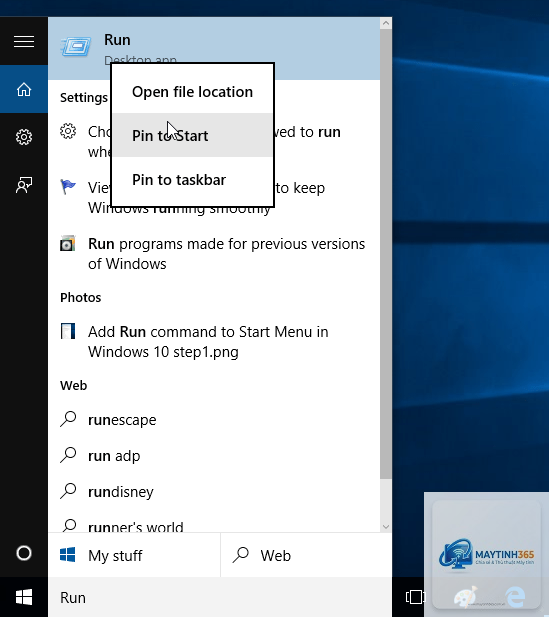Click the Web search button
Viewport: 549px width, 617px height.
(x=306, y=555)
